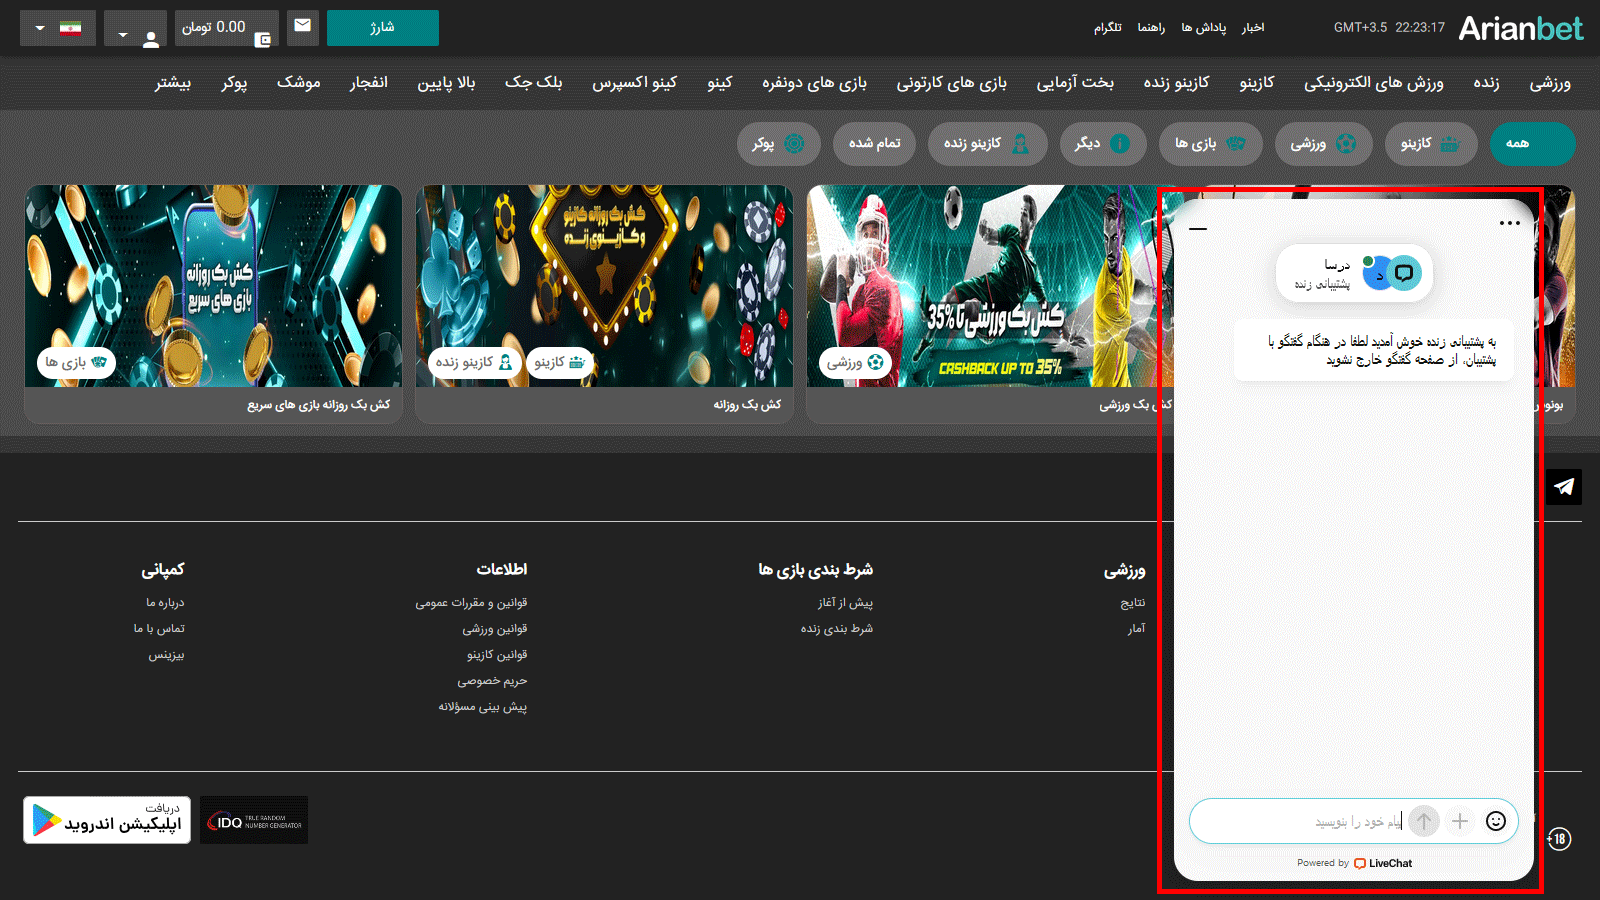Open the user account dropdown
Image resolution: width=1600 pixels, height=900 pixels.
pos(136,30)
